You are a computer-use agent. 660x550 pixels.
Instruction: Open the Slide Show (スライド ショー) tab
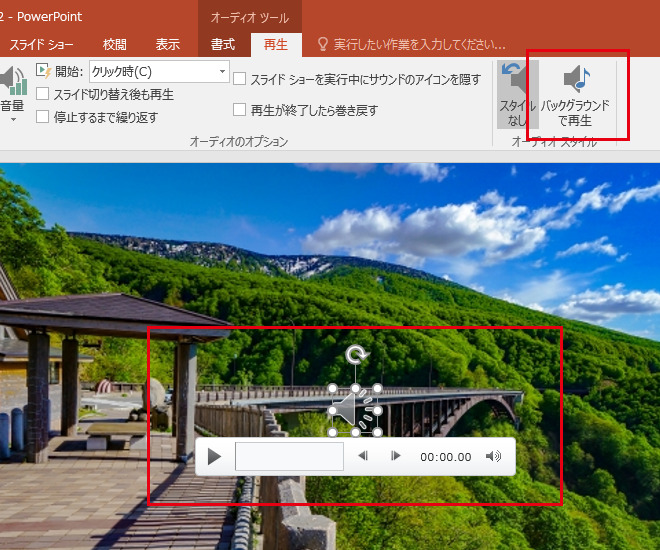tap(41, 44)
